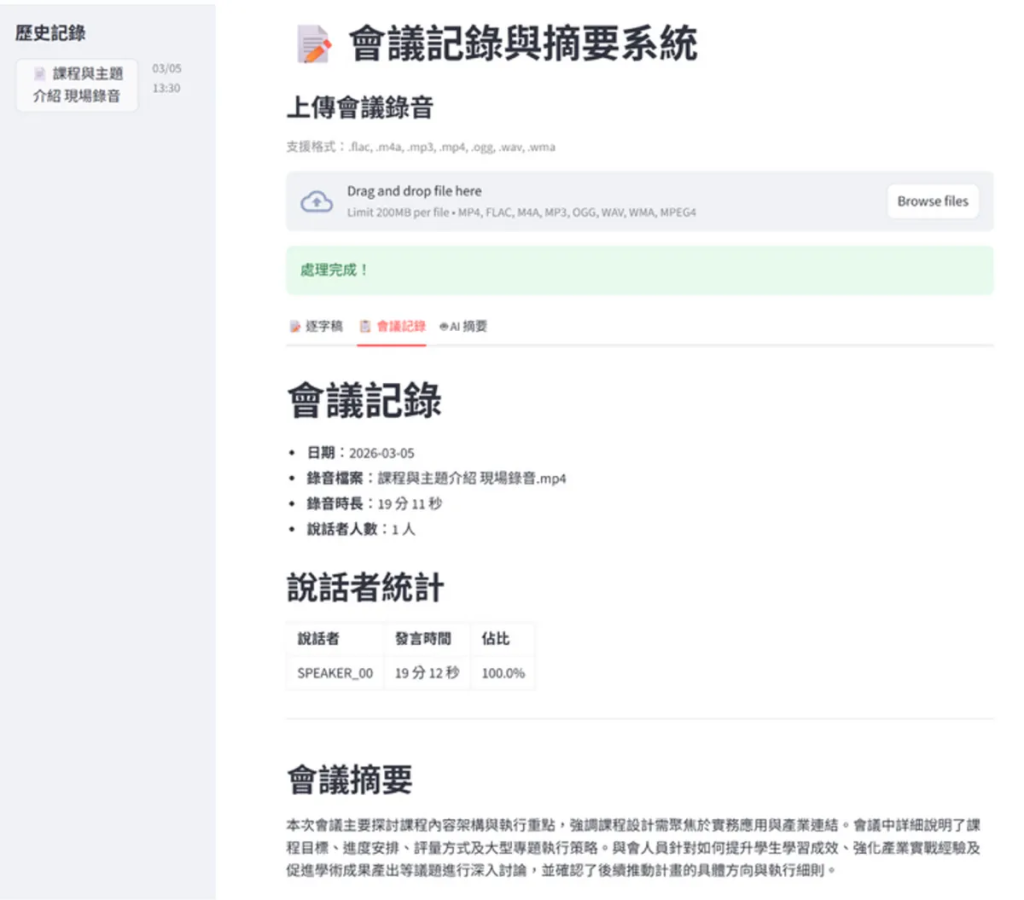Open the 課程與主題介紹 現場錄音 history record
Viewport: 1024px width, 900px height.
tap(78, 85)
